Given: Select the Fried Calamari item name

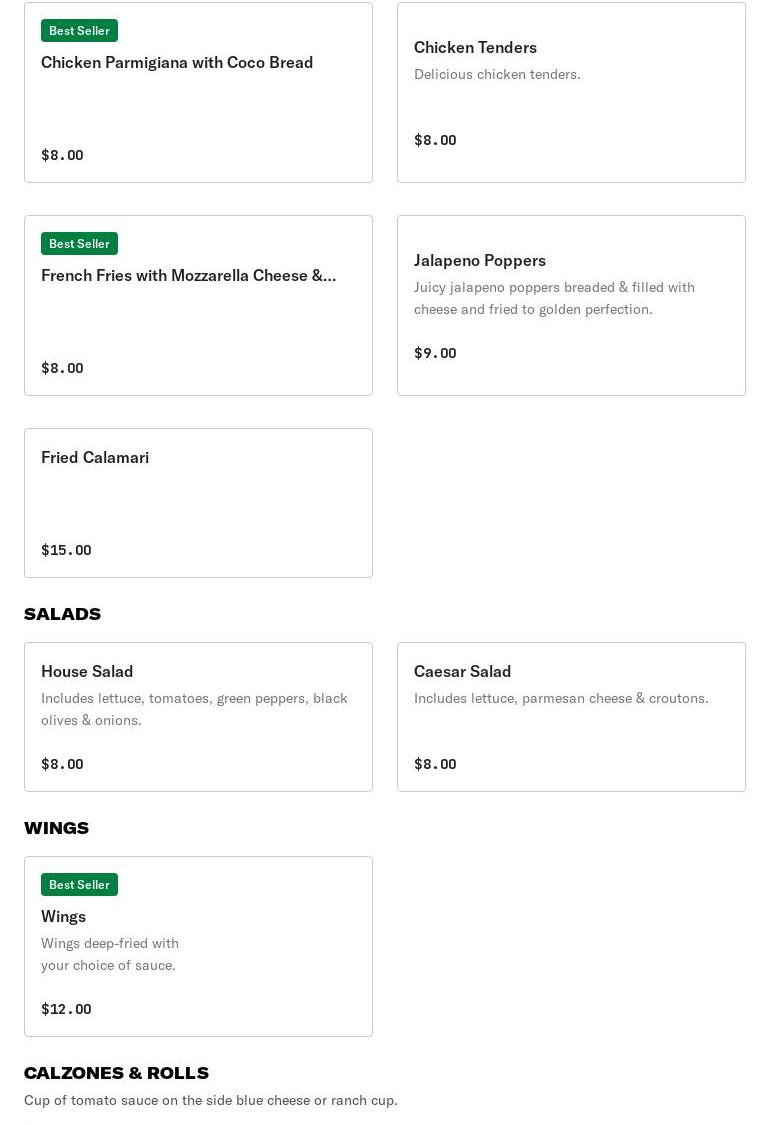Looking at the screenshot, I should click(95, 457).
